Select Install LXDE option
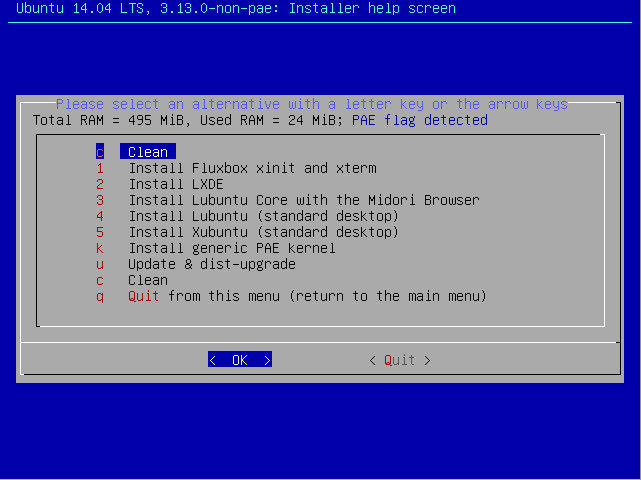The height and width of the screenshot is (480, 641). (x=176, y=184)
